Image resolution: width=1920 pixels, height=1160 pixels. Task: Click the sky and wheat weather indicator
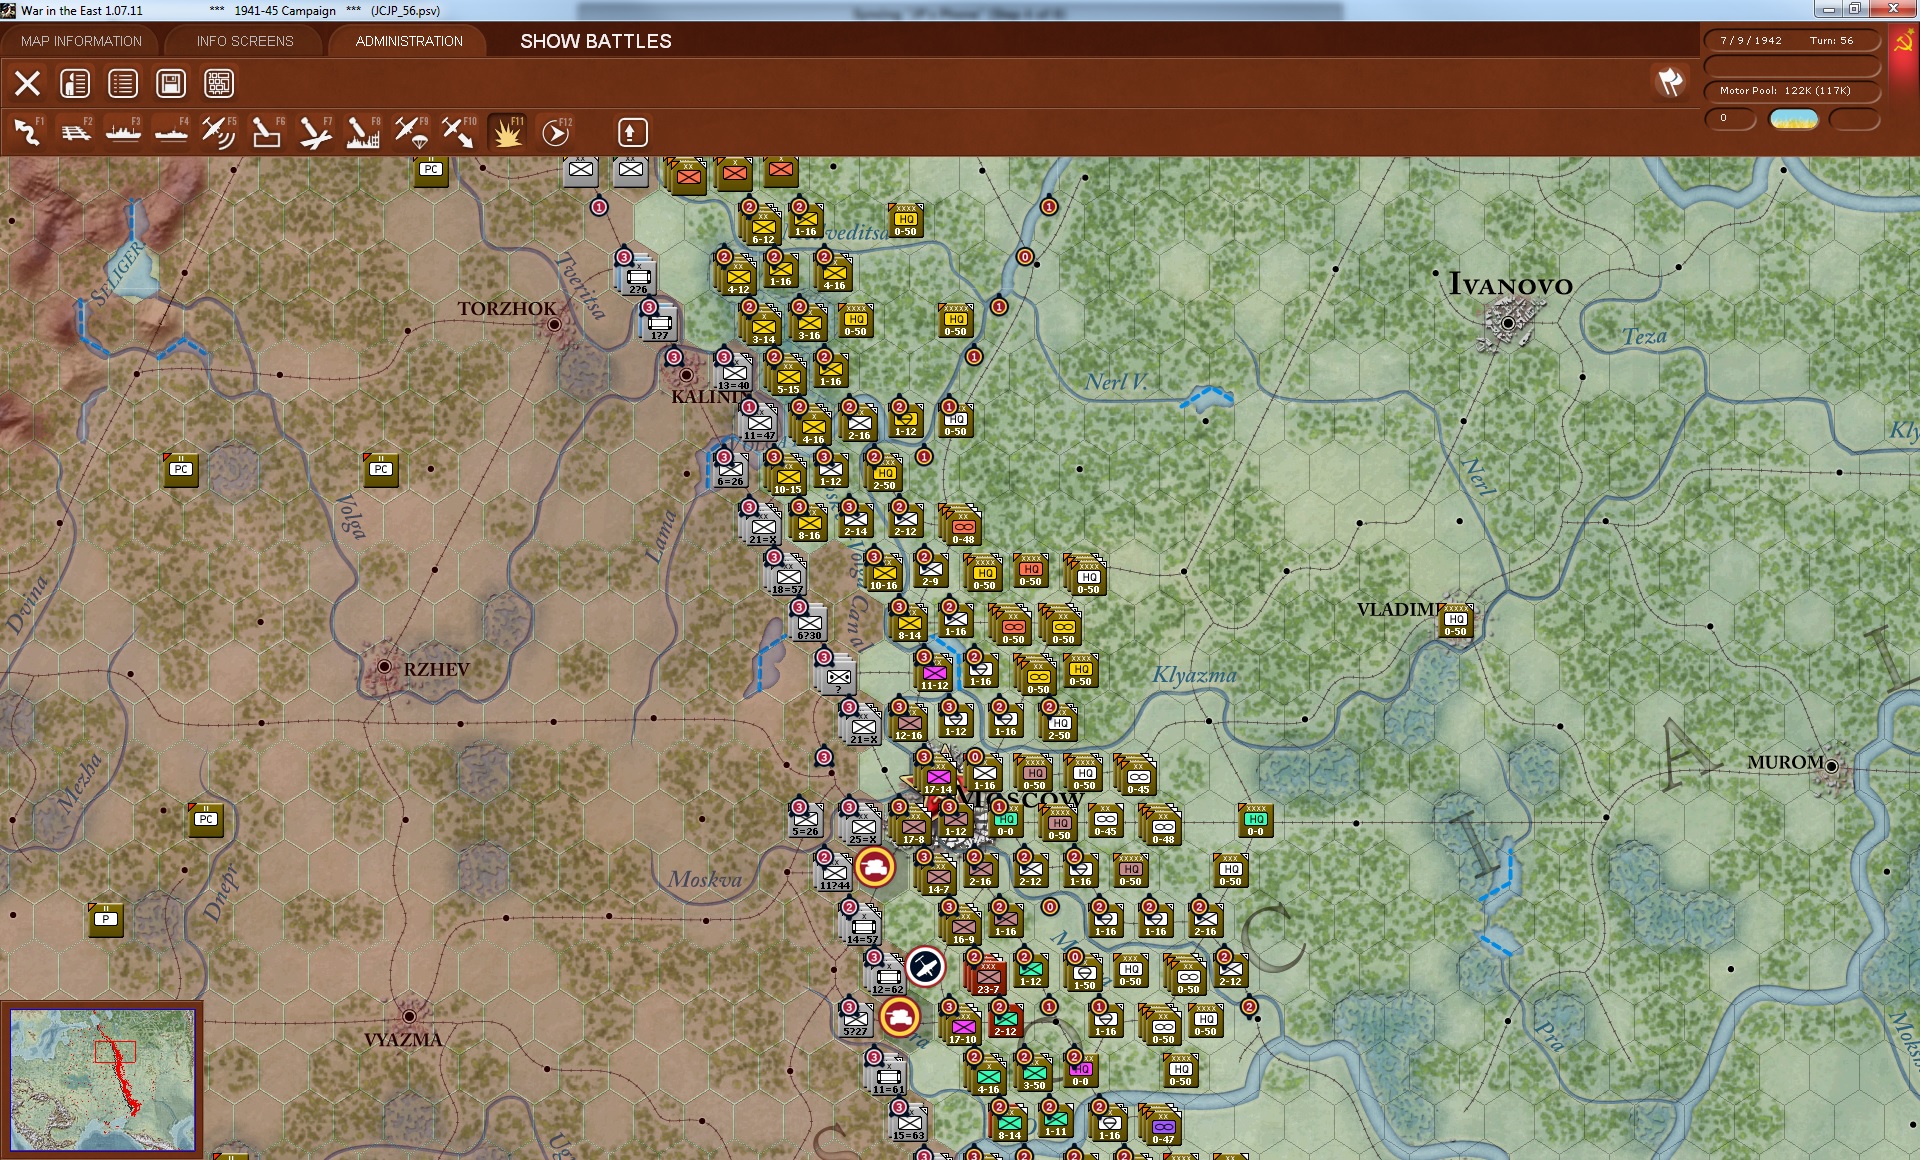pyautogui.click(x=1793, y=119)
